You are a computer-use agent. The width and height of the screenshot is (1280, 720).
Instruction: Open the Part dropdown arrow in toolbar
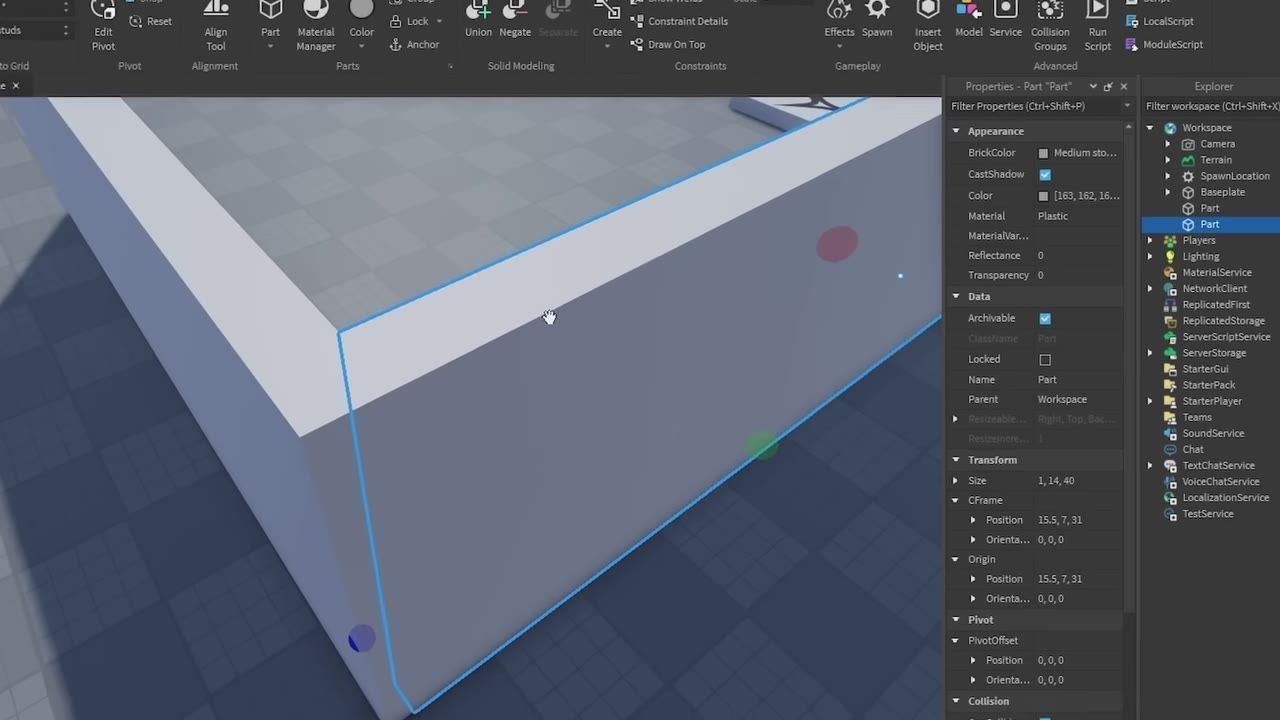click(x=271, y=46)
